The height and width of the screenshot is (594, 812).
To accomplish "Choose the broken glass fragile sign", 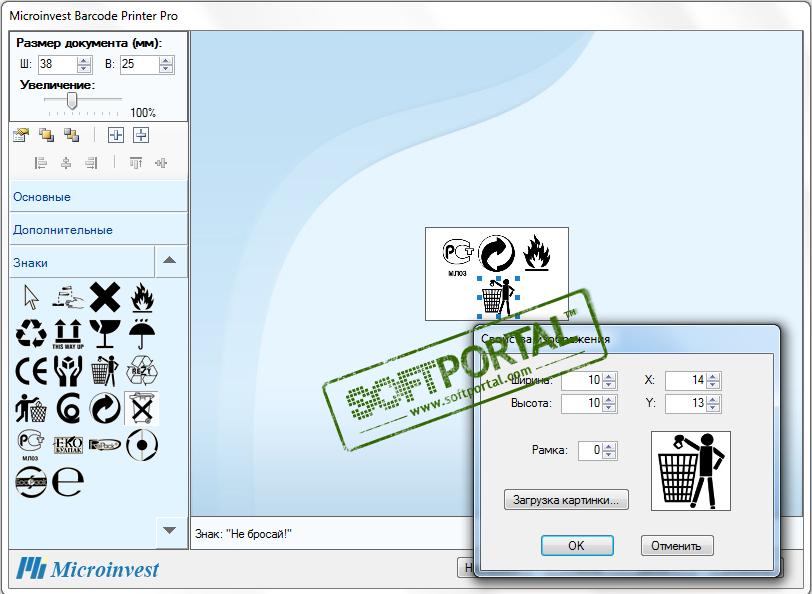I will click(105, 334).
